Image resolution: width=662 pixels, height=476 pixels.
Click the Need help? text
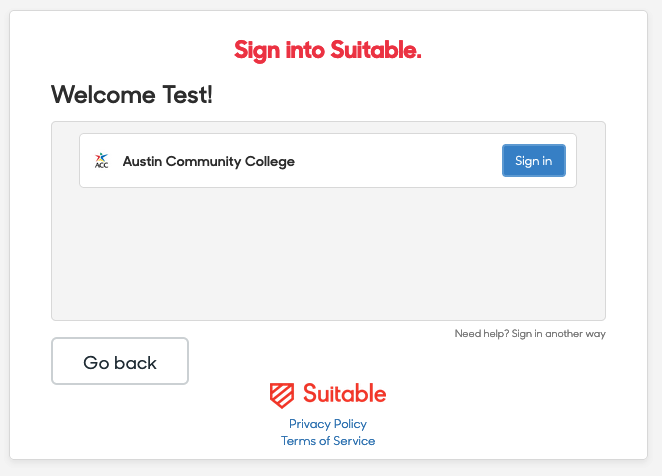click(x=482, y=334)
